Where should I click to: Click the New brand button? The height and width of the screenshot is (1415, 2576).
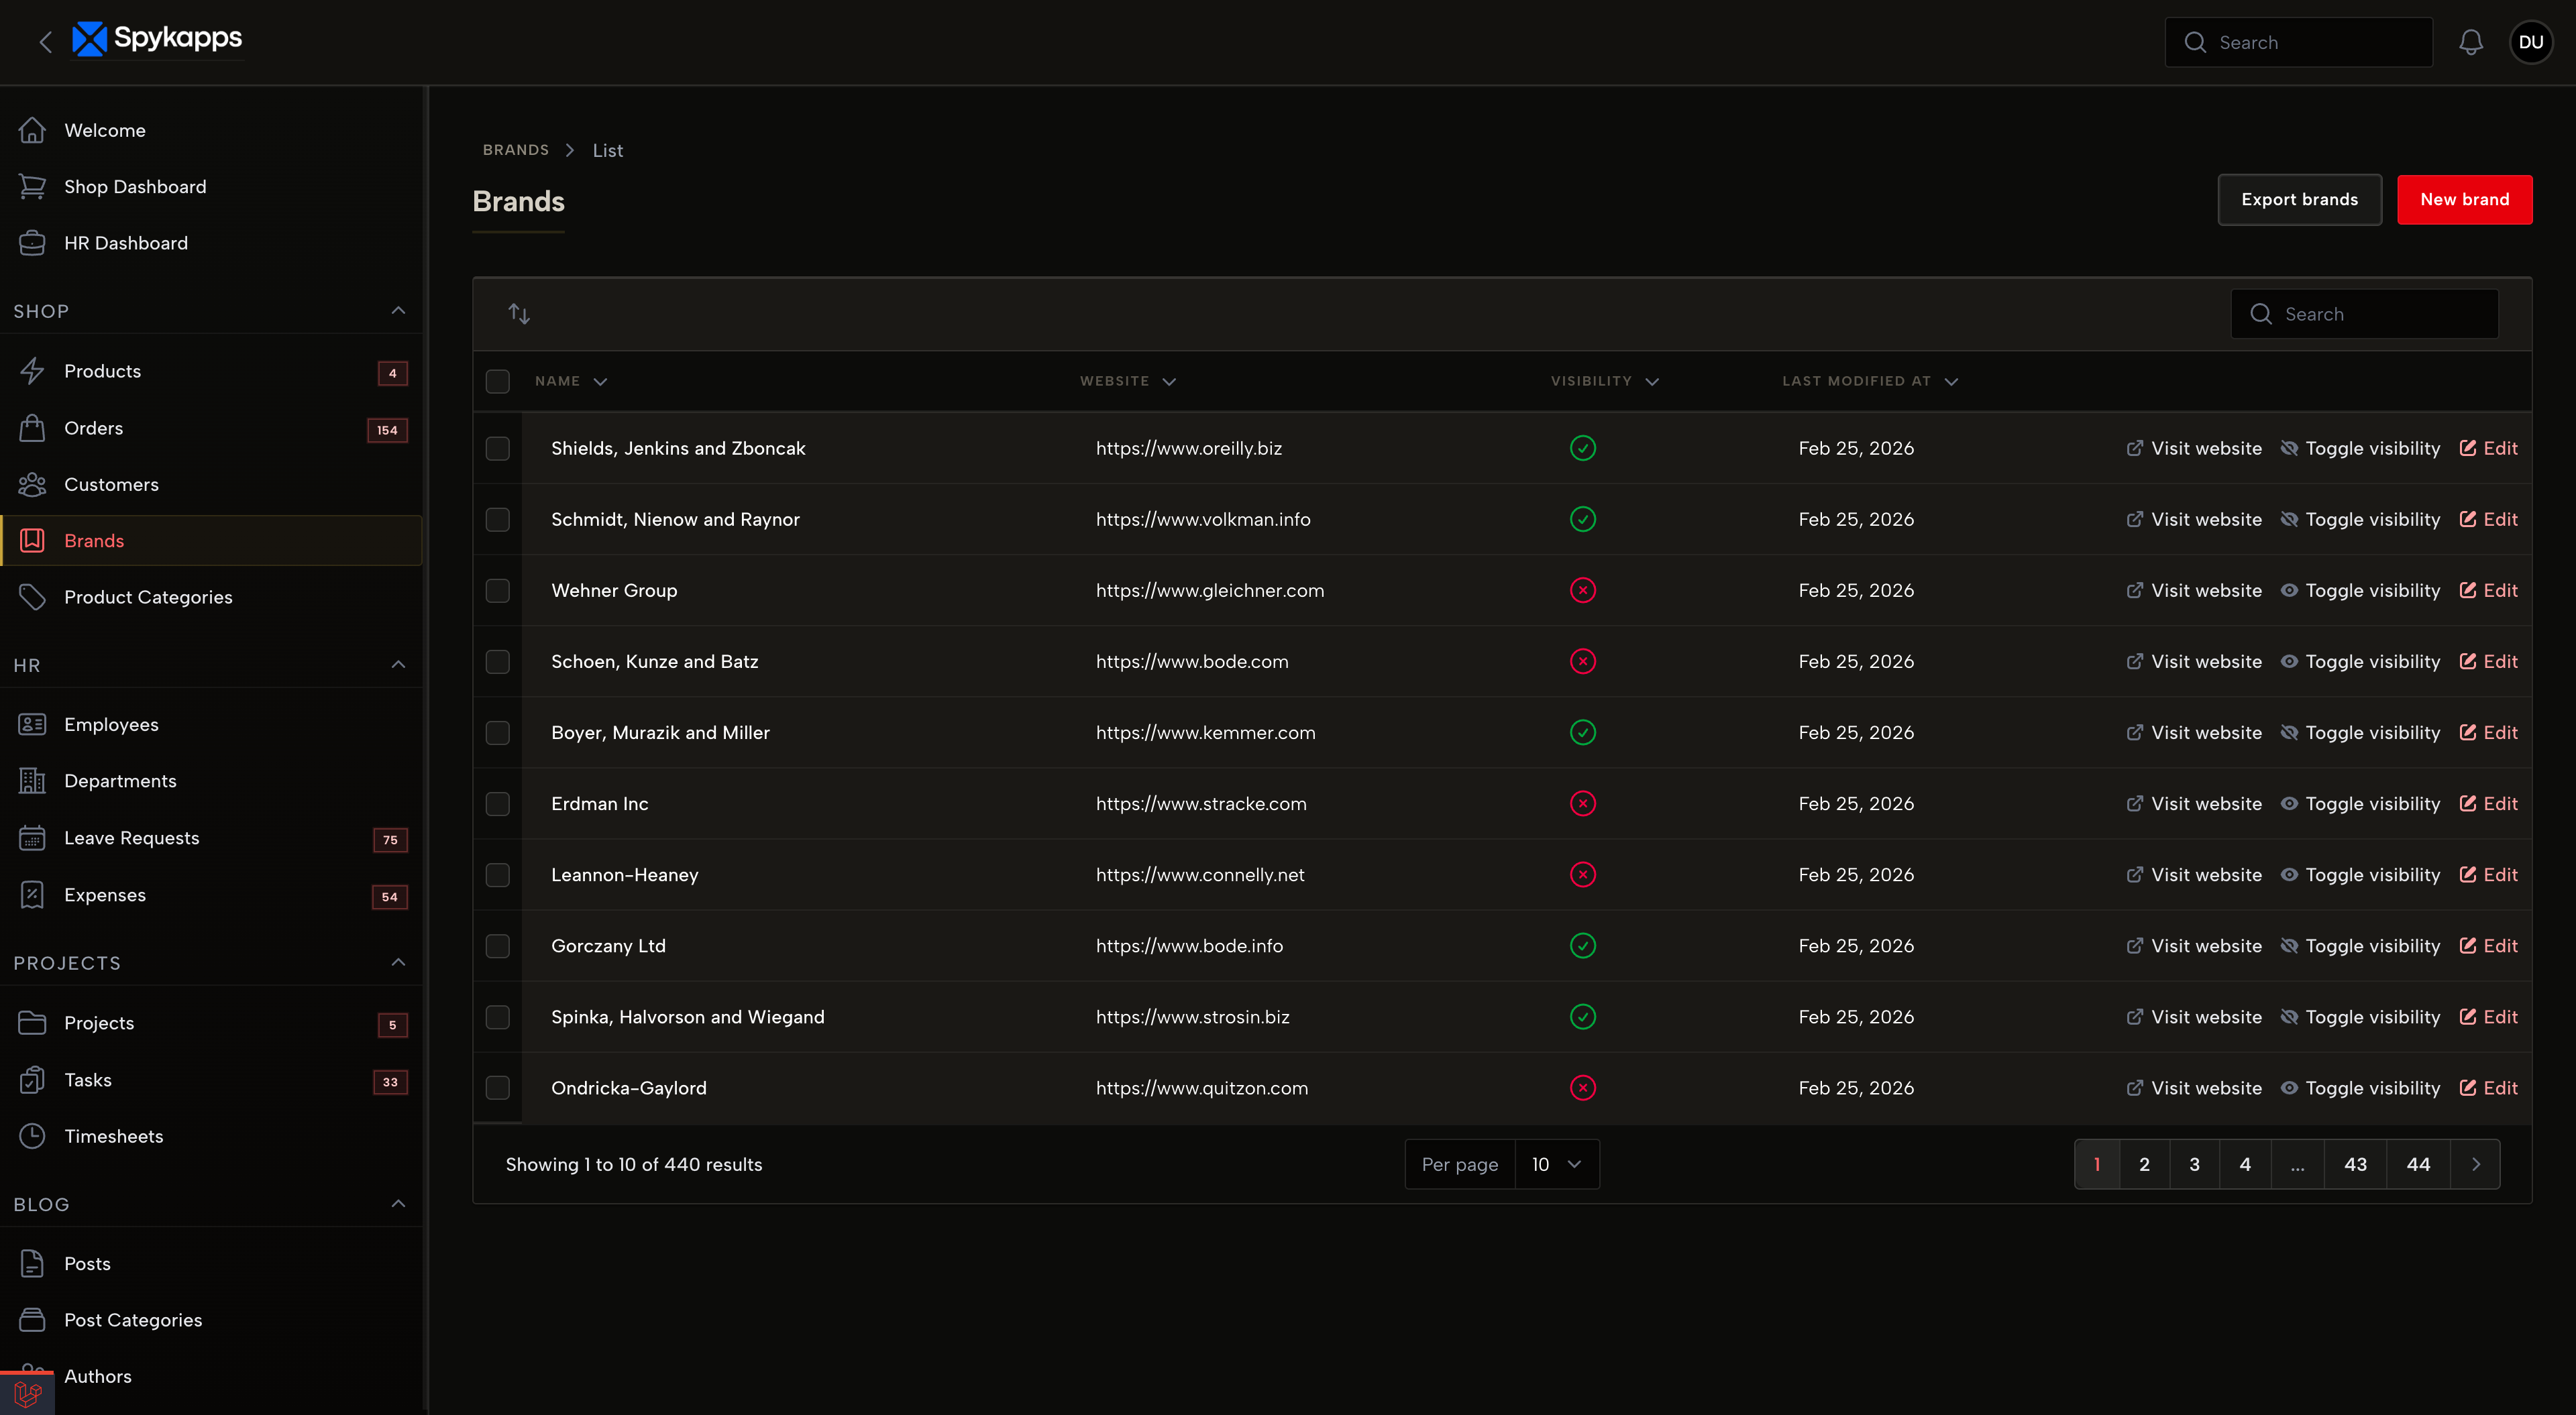2463,200
